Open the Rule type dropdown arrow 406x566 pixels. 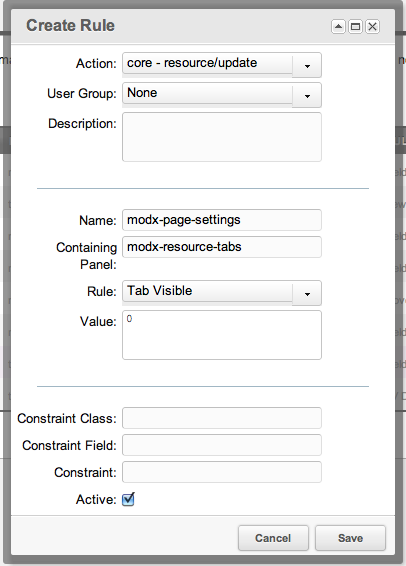tap(307, 293)
